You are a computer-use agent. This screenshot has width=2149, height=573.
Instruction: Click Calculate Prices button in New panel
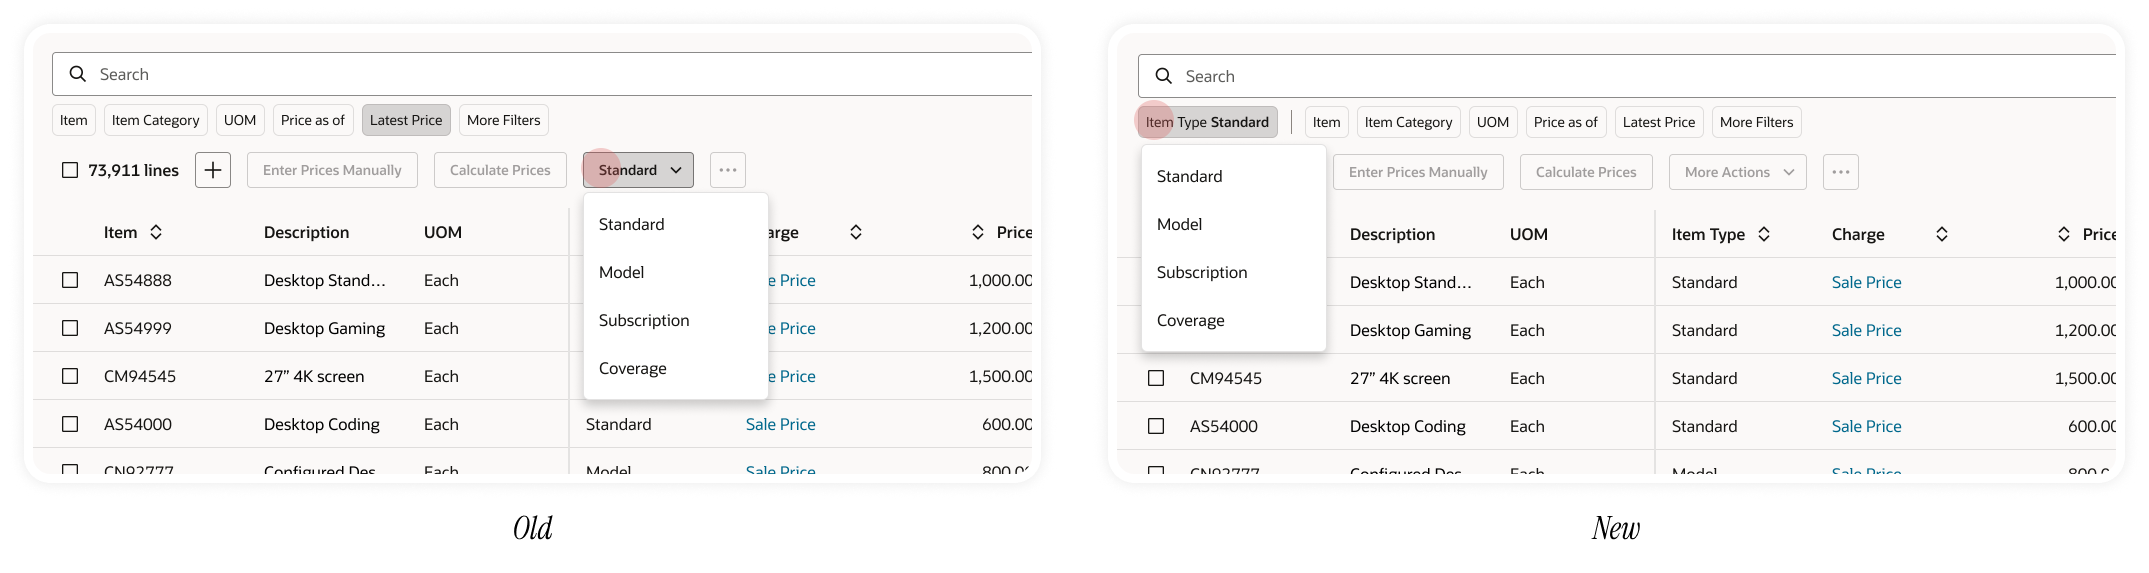[x=1586, y=172]
